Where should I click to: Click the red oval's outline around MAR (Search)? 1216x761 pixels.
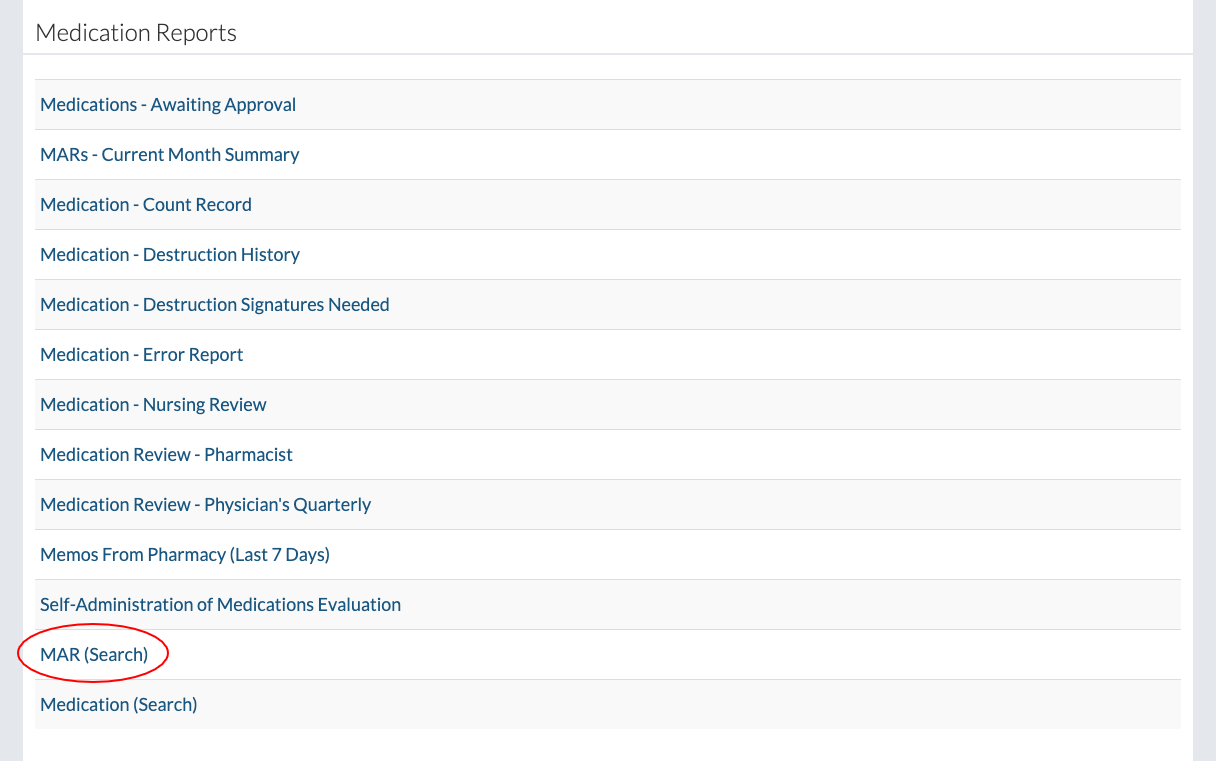point(169,655)
